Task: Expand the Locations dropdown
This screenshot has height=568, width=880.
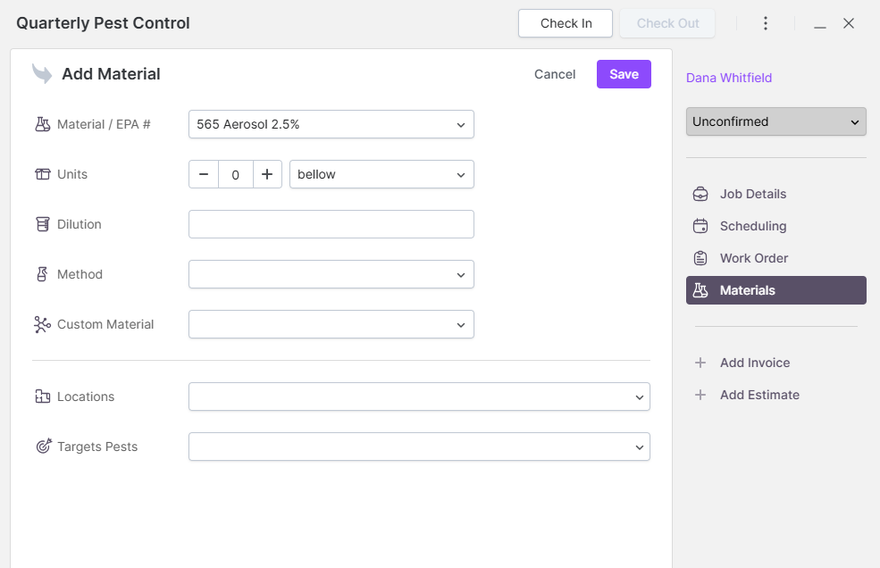Action: tap(419, 396)
